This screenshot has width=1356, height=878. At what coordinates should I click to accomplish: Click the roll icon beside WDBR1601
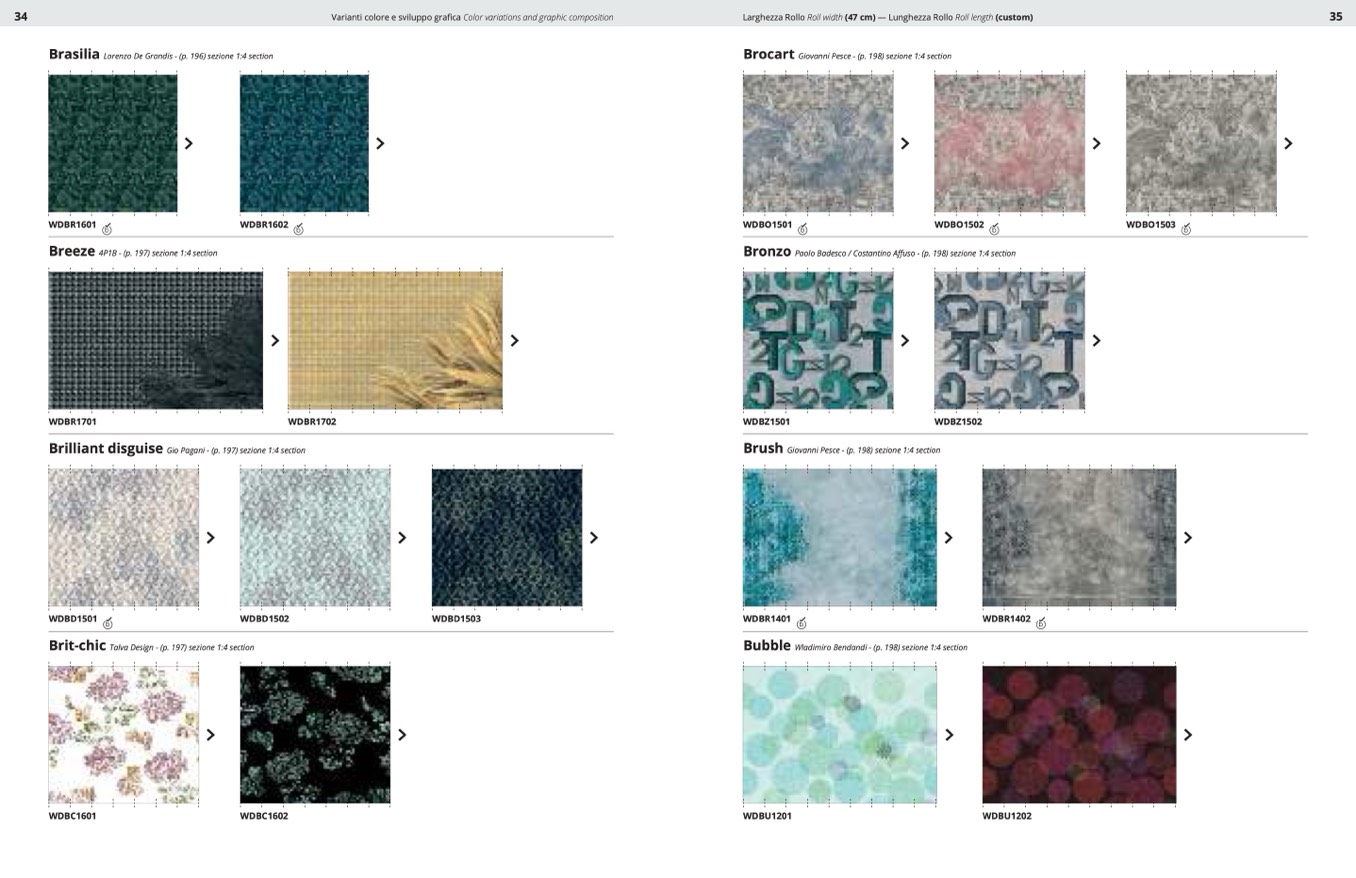pos(106,229)
